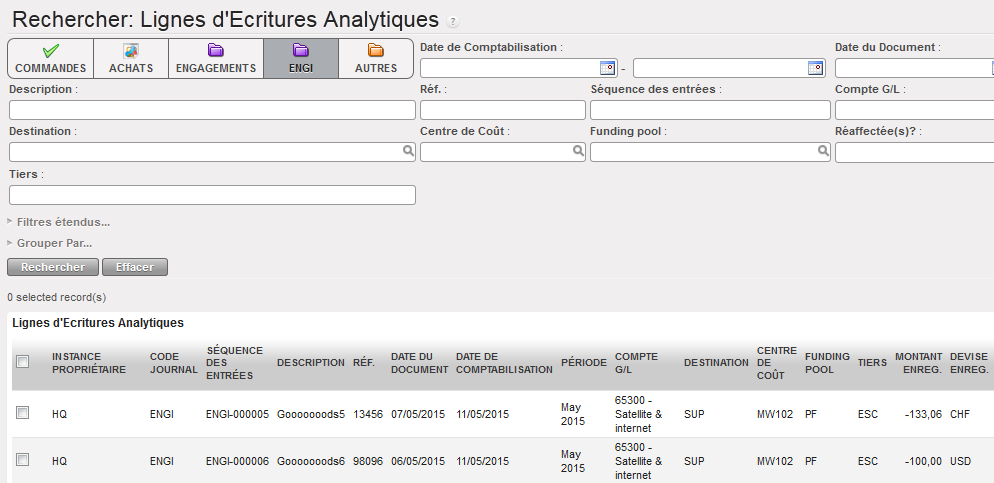Expand the Filtres étendus section

pyautogui.click(x=62, y=222)
